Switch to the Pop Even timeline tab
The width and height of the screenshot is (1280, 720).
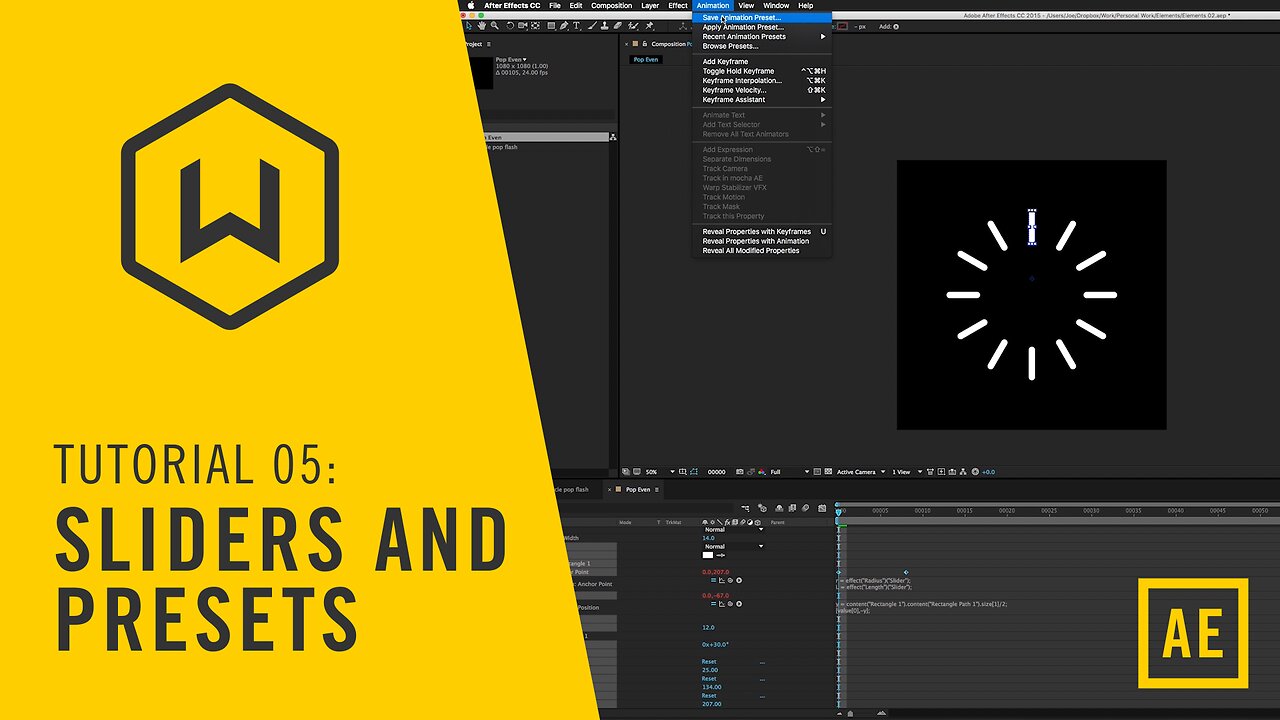point(637,490)
